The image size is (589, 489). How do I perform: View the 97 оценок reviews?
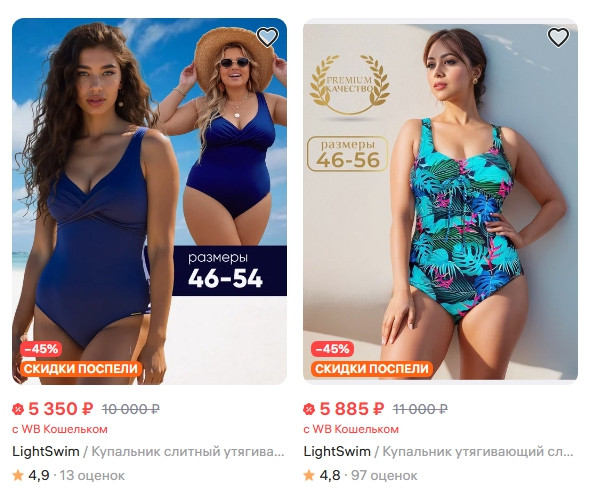tap(384, 475)
